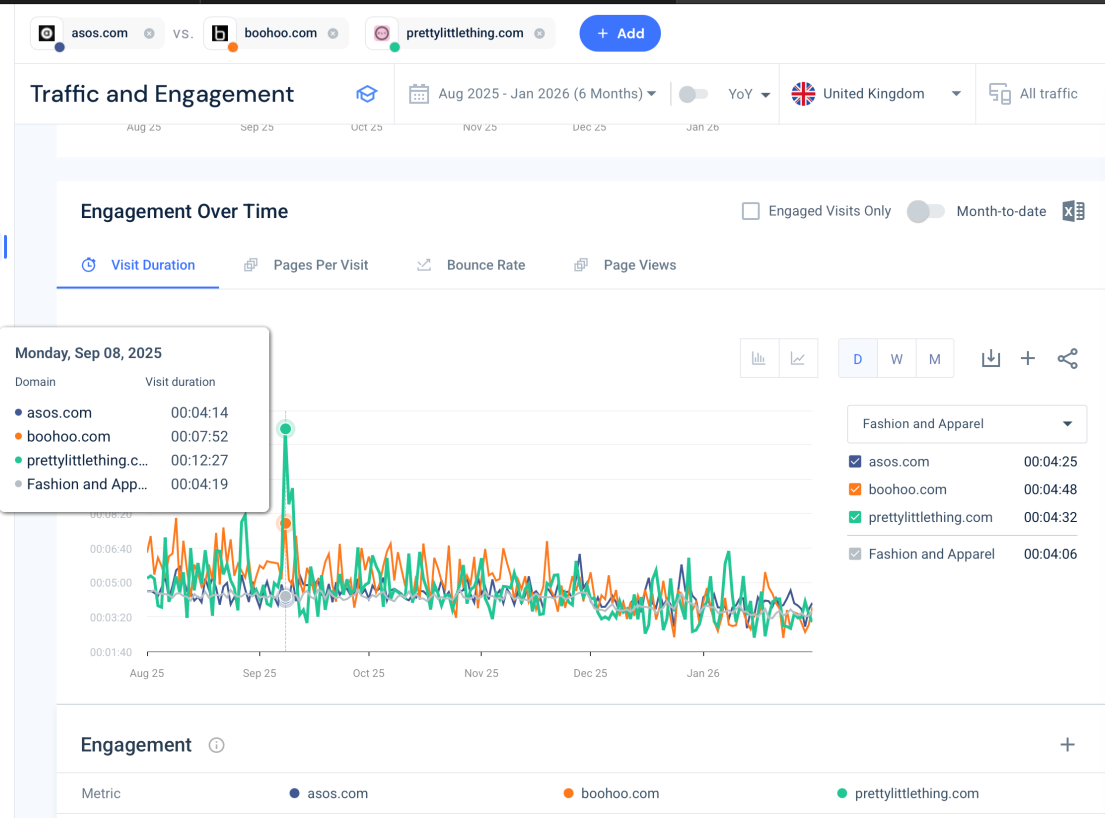
Task: Select weekly granularity W button
Action: [896, 359]
